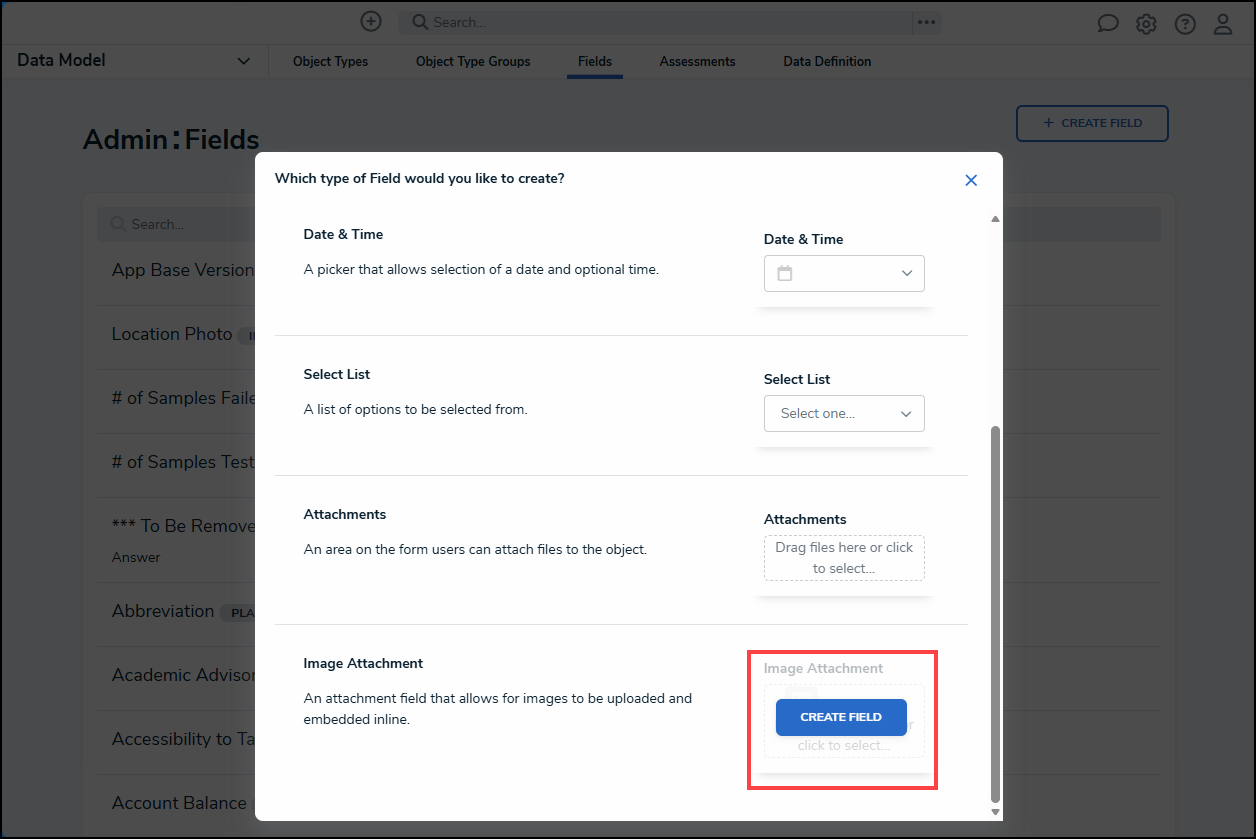1256x839 pixels.
Task: Click the top bar search magnifier icon
Action: pos(422,21)
